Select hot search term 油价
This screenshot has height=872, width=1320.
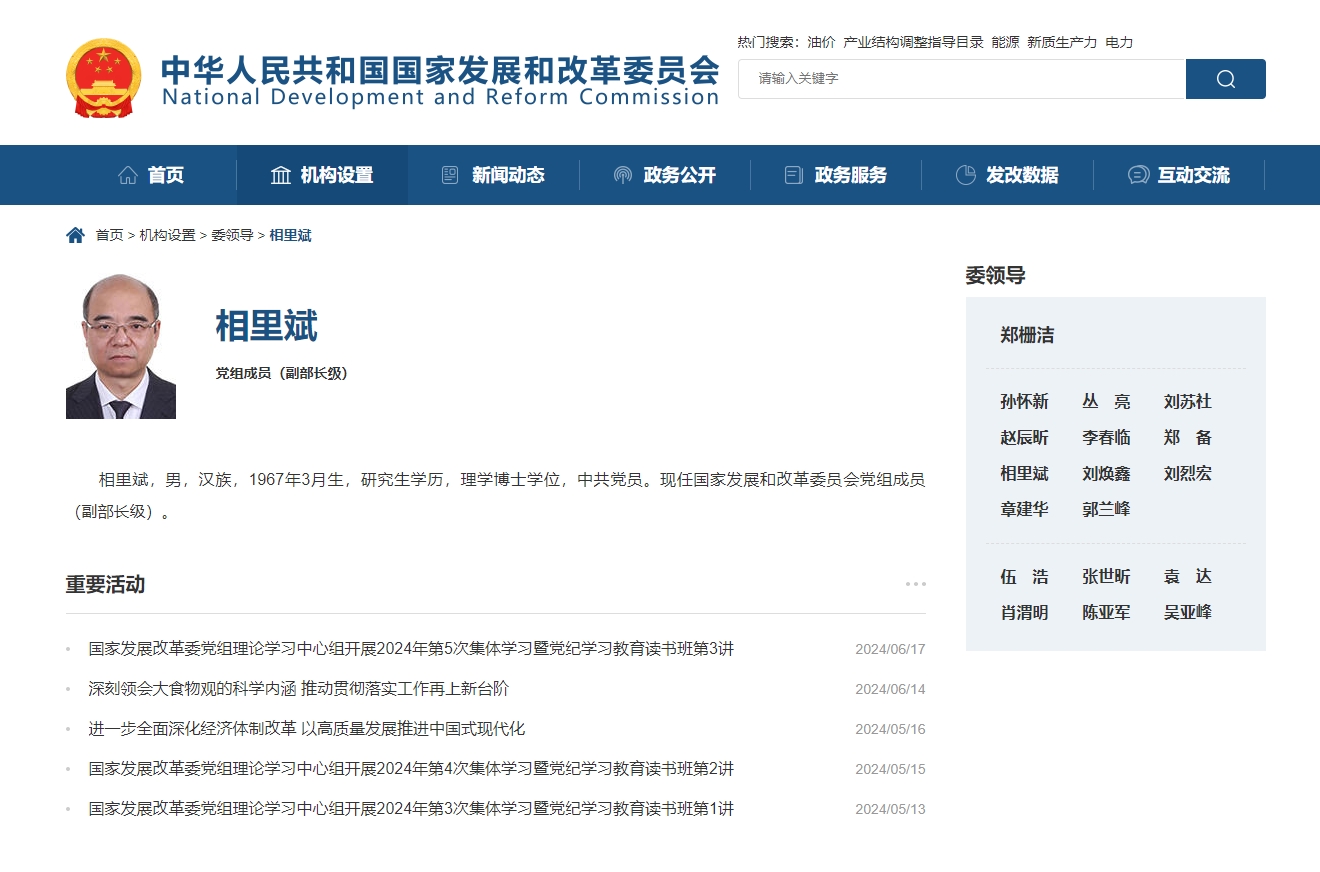pyautogui.click(x=821, y=42)
